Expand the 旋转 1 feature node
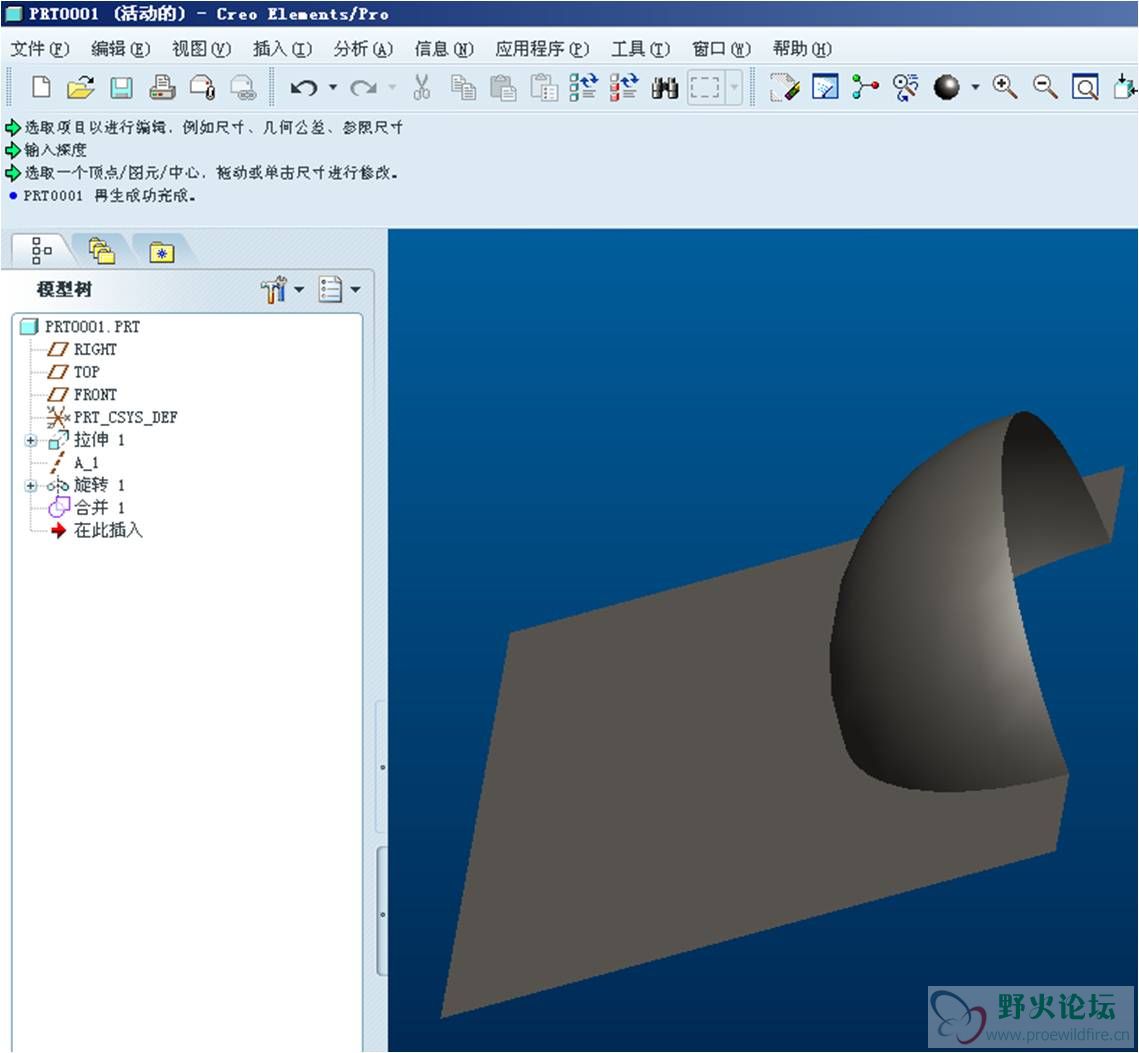The image size is (1139, 1053). 31,485
